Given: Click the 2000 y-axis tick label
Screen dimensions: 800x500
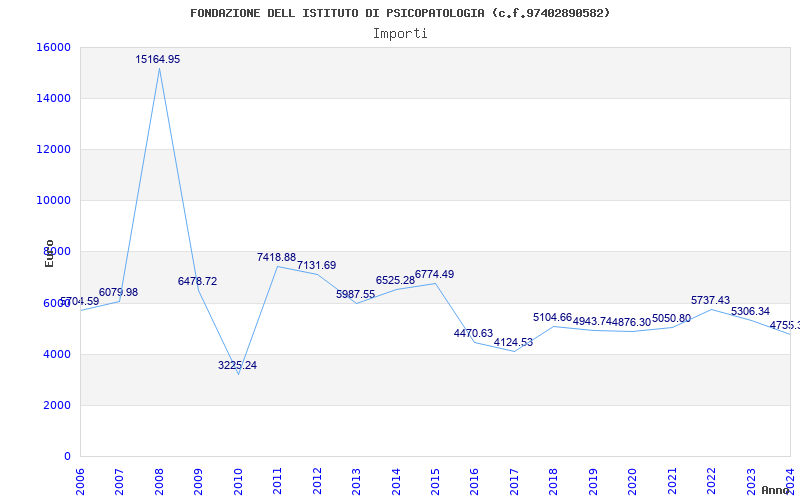Looking at the screenshot, I should tap(57, 406).
